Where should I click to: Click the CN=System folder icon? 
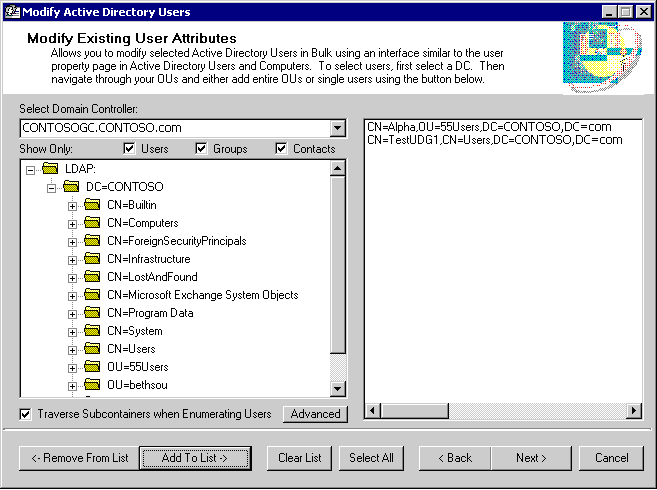click(x=92, y=331)
